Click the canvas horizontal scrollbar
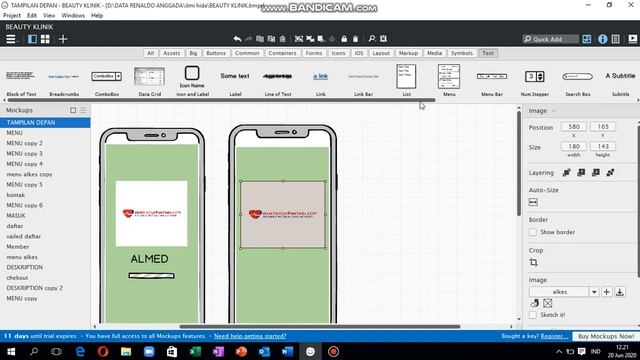This screenshot has height=360, width=640. point(320,327)
